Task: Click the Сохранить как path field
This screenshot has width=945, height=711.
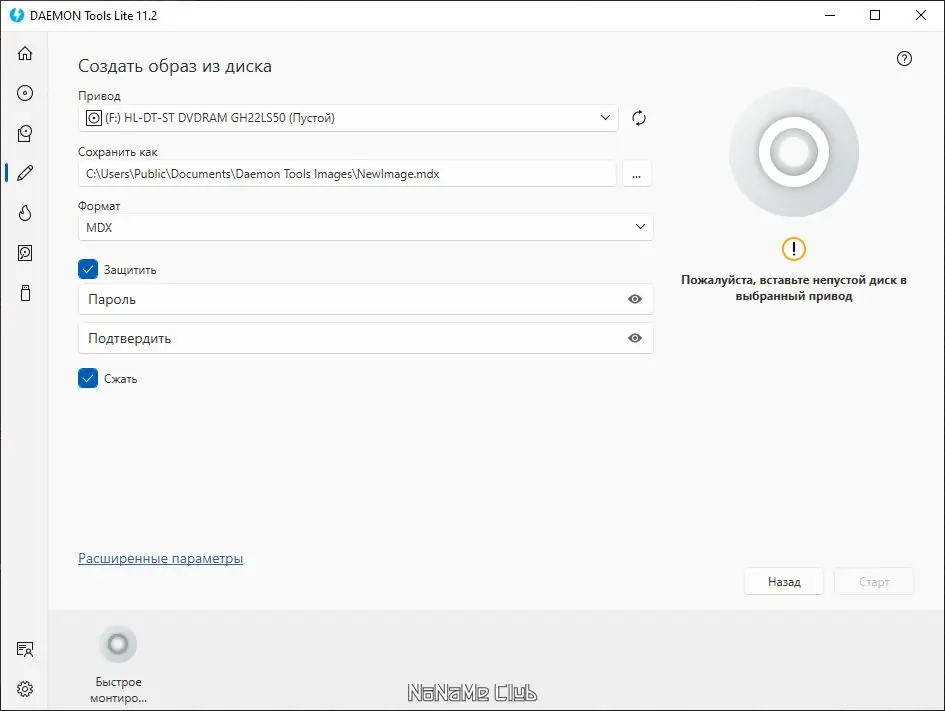Action: point(347,174)
